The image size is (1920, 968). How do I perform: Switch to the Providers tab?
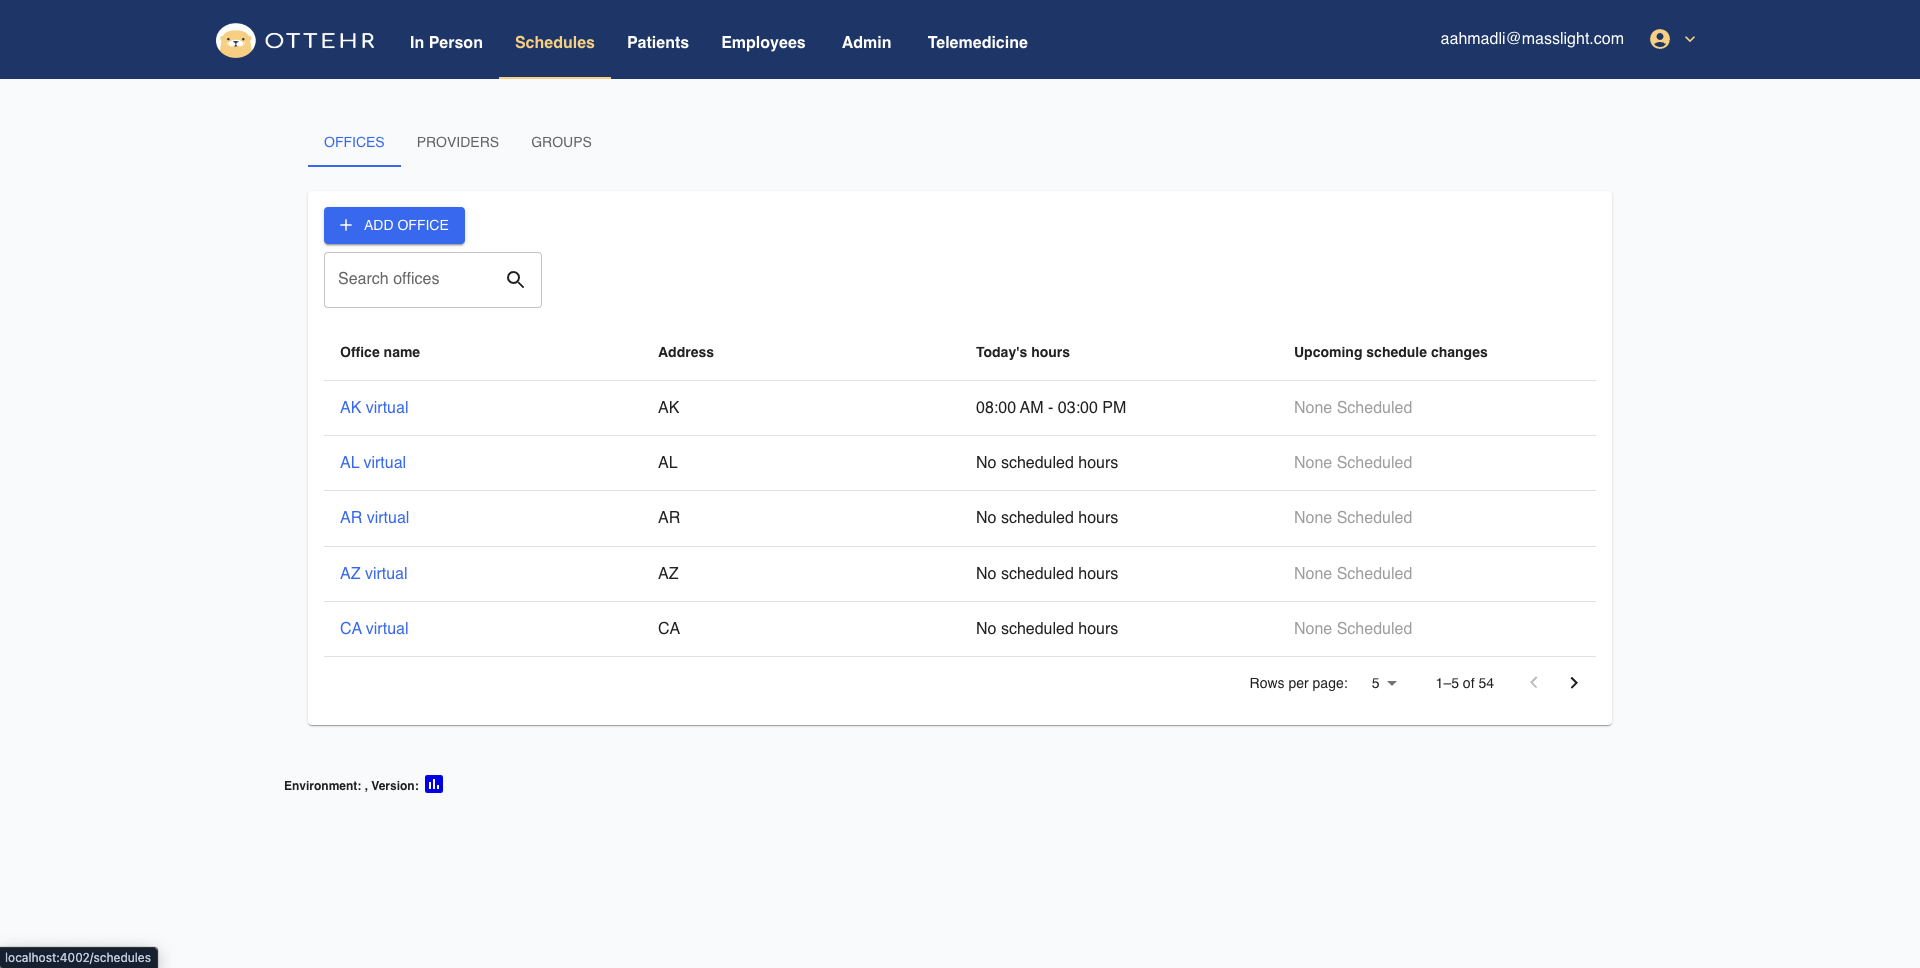pyautogui.click(x=458, y=142)
